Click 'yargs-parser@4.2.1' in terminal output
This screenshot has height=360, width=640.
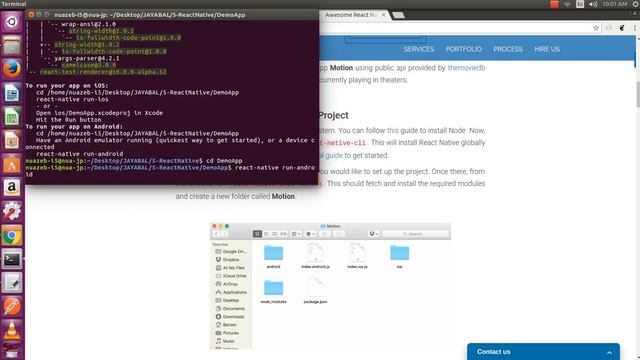click(x=87, y=58)
